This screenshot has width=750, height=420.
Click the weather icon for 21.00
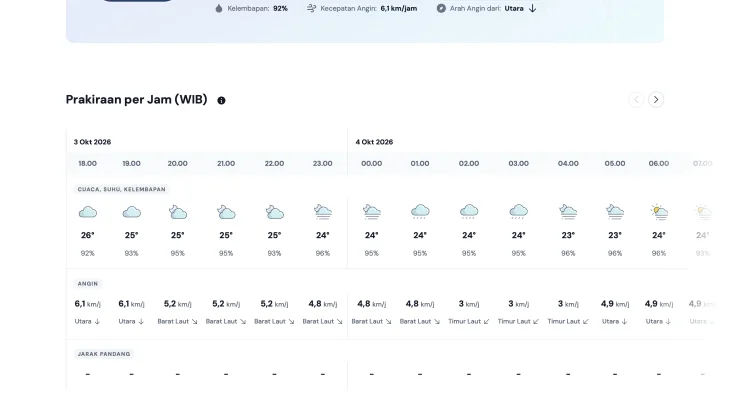tap(226, 212)
